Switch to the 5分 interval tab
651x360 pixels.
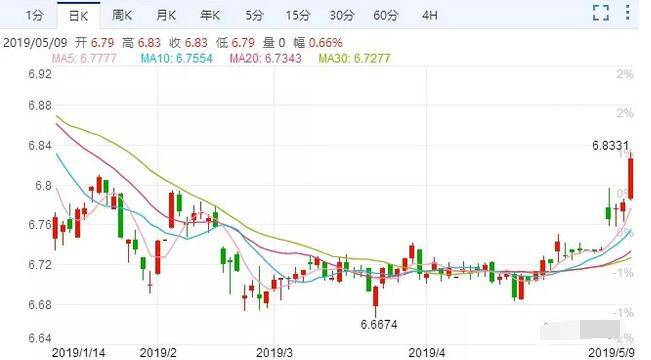pyautogui.click(x=254, y=15)
